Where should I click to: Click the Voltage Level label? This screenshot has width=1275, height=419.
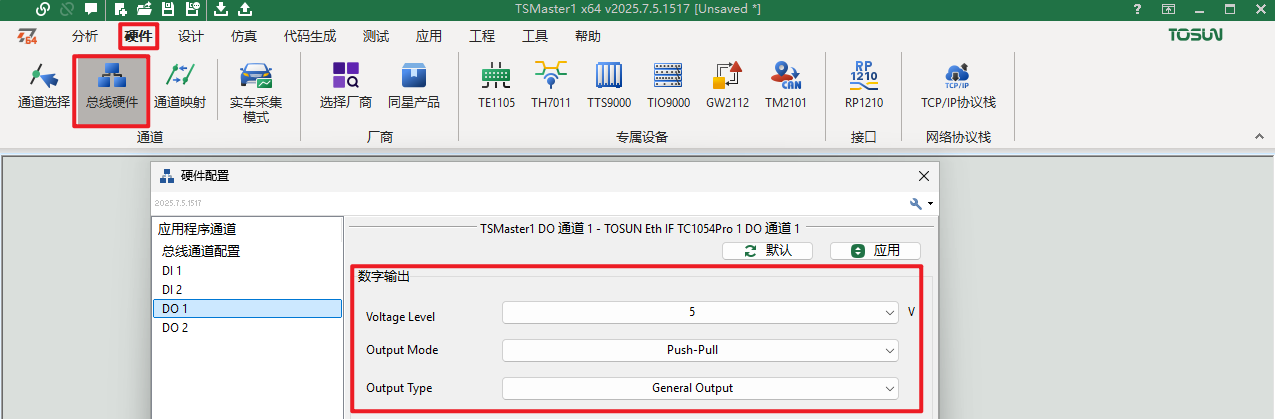click(x=400, y=316)
